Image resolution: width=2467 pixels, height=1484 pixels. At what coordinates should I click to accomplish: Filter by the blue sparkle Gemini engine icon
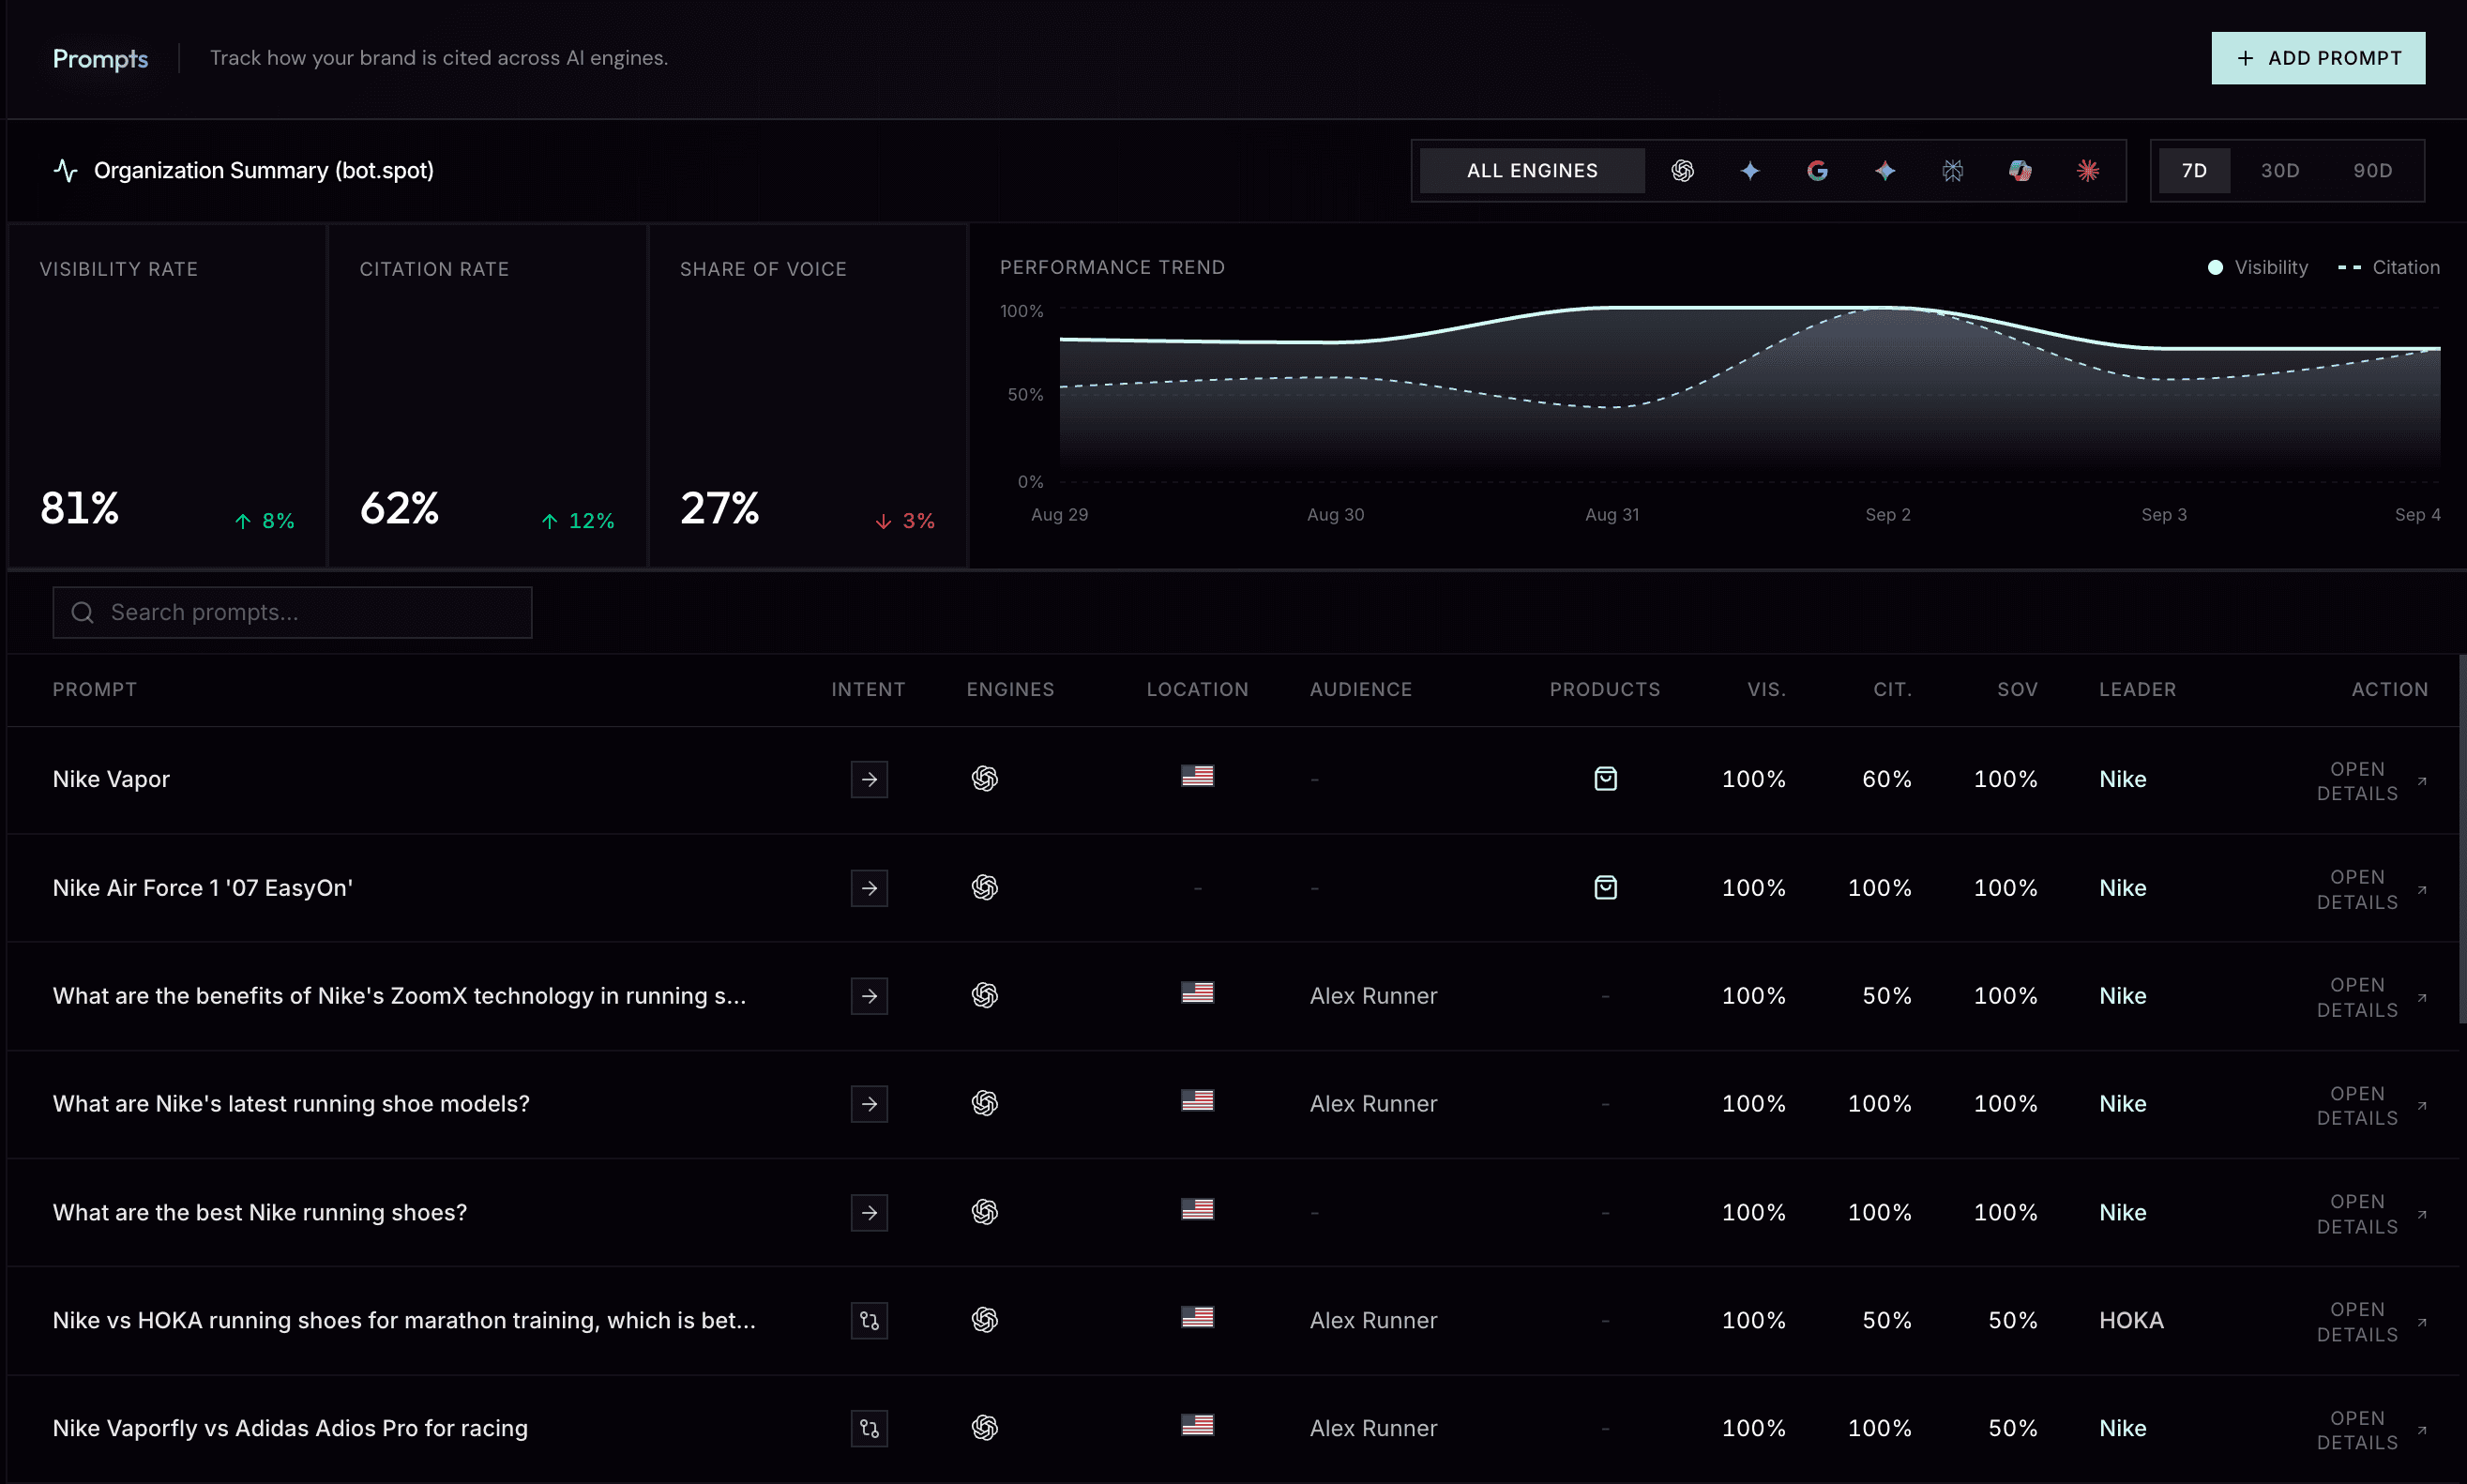click(x=1749, y=171)
